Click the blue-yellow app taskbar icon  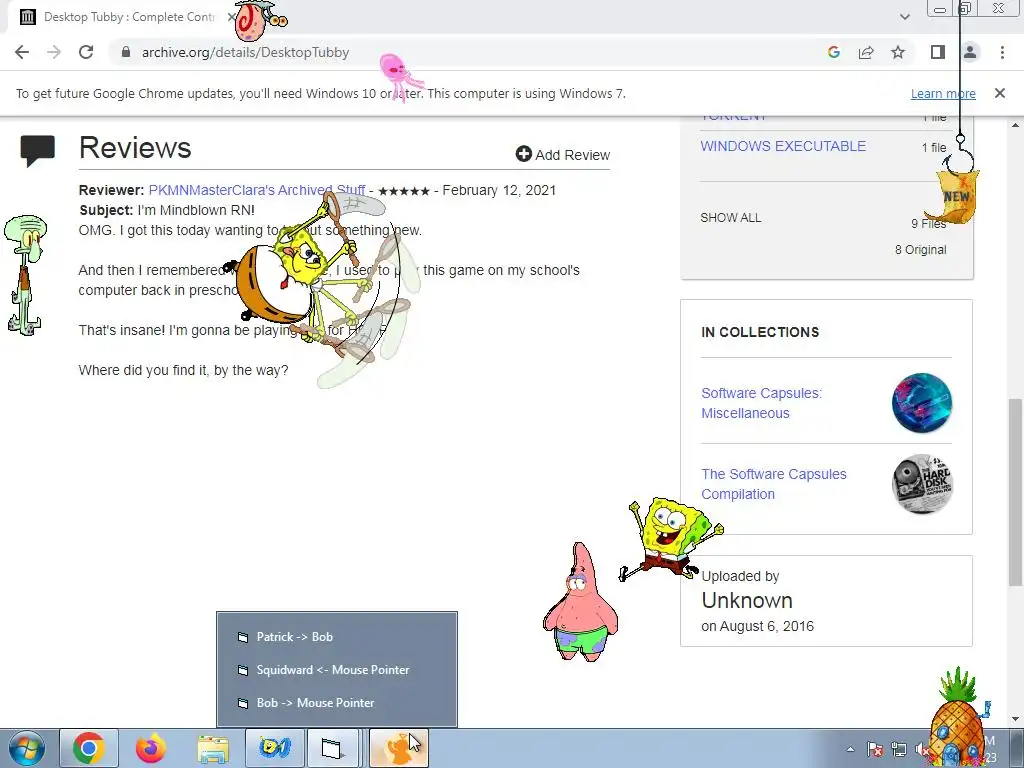pyautogui.click(x=274, y=748)
